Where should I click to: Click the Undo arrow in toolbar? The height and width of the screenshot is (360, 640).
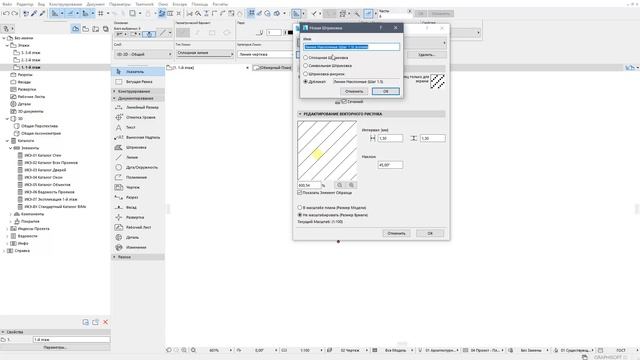coord(6,13)
